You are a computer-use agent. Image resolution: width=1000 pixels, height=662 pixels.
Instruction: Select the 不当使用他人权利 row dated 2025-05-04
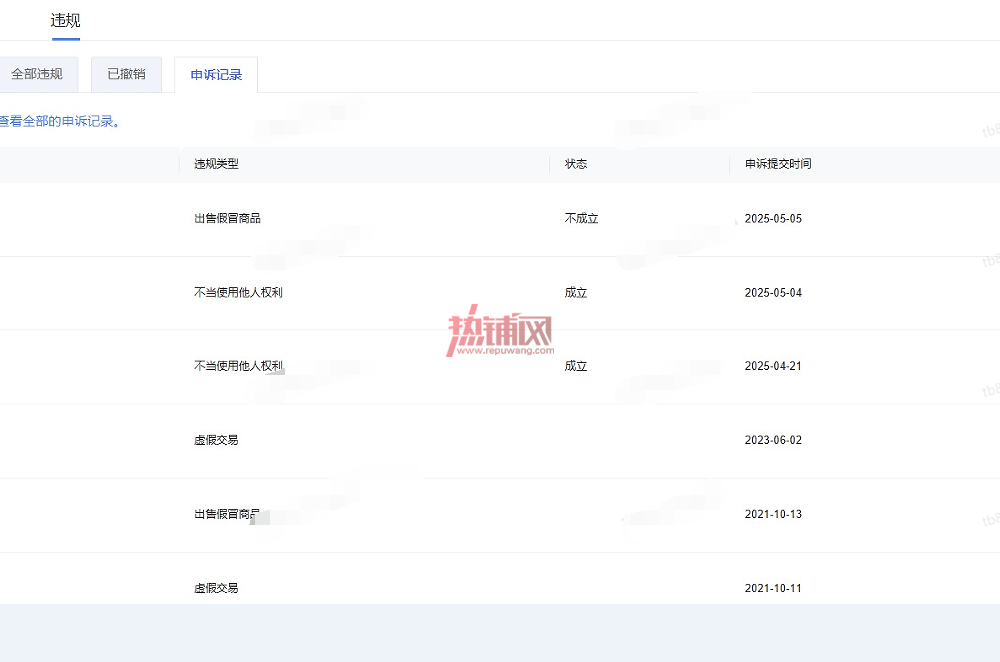[x=500, y=293]
